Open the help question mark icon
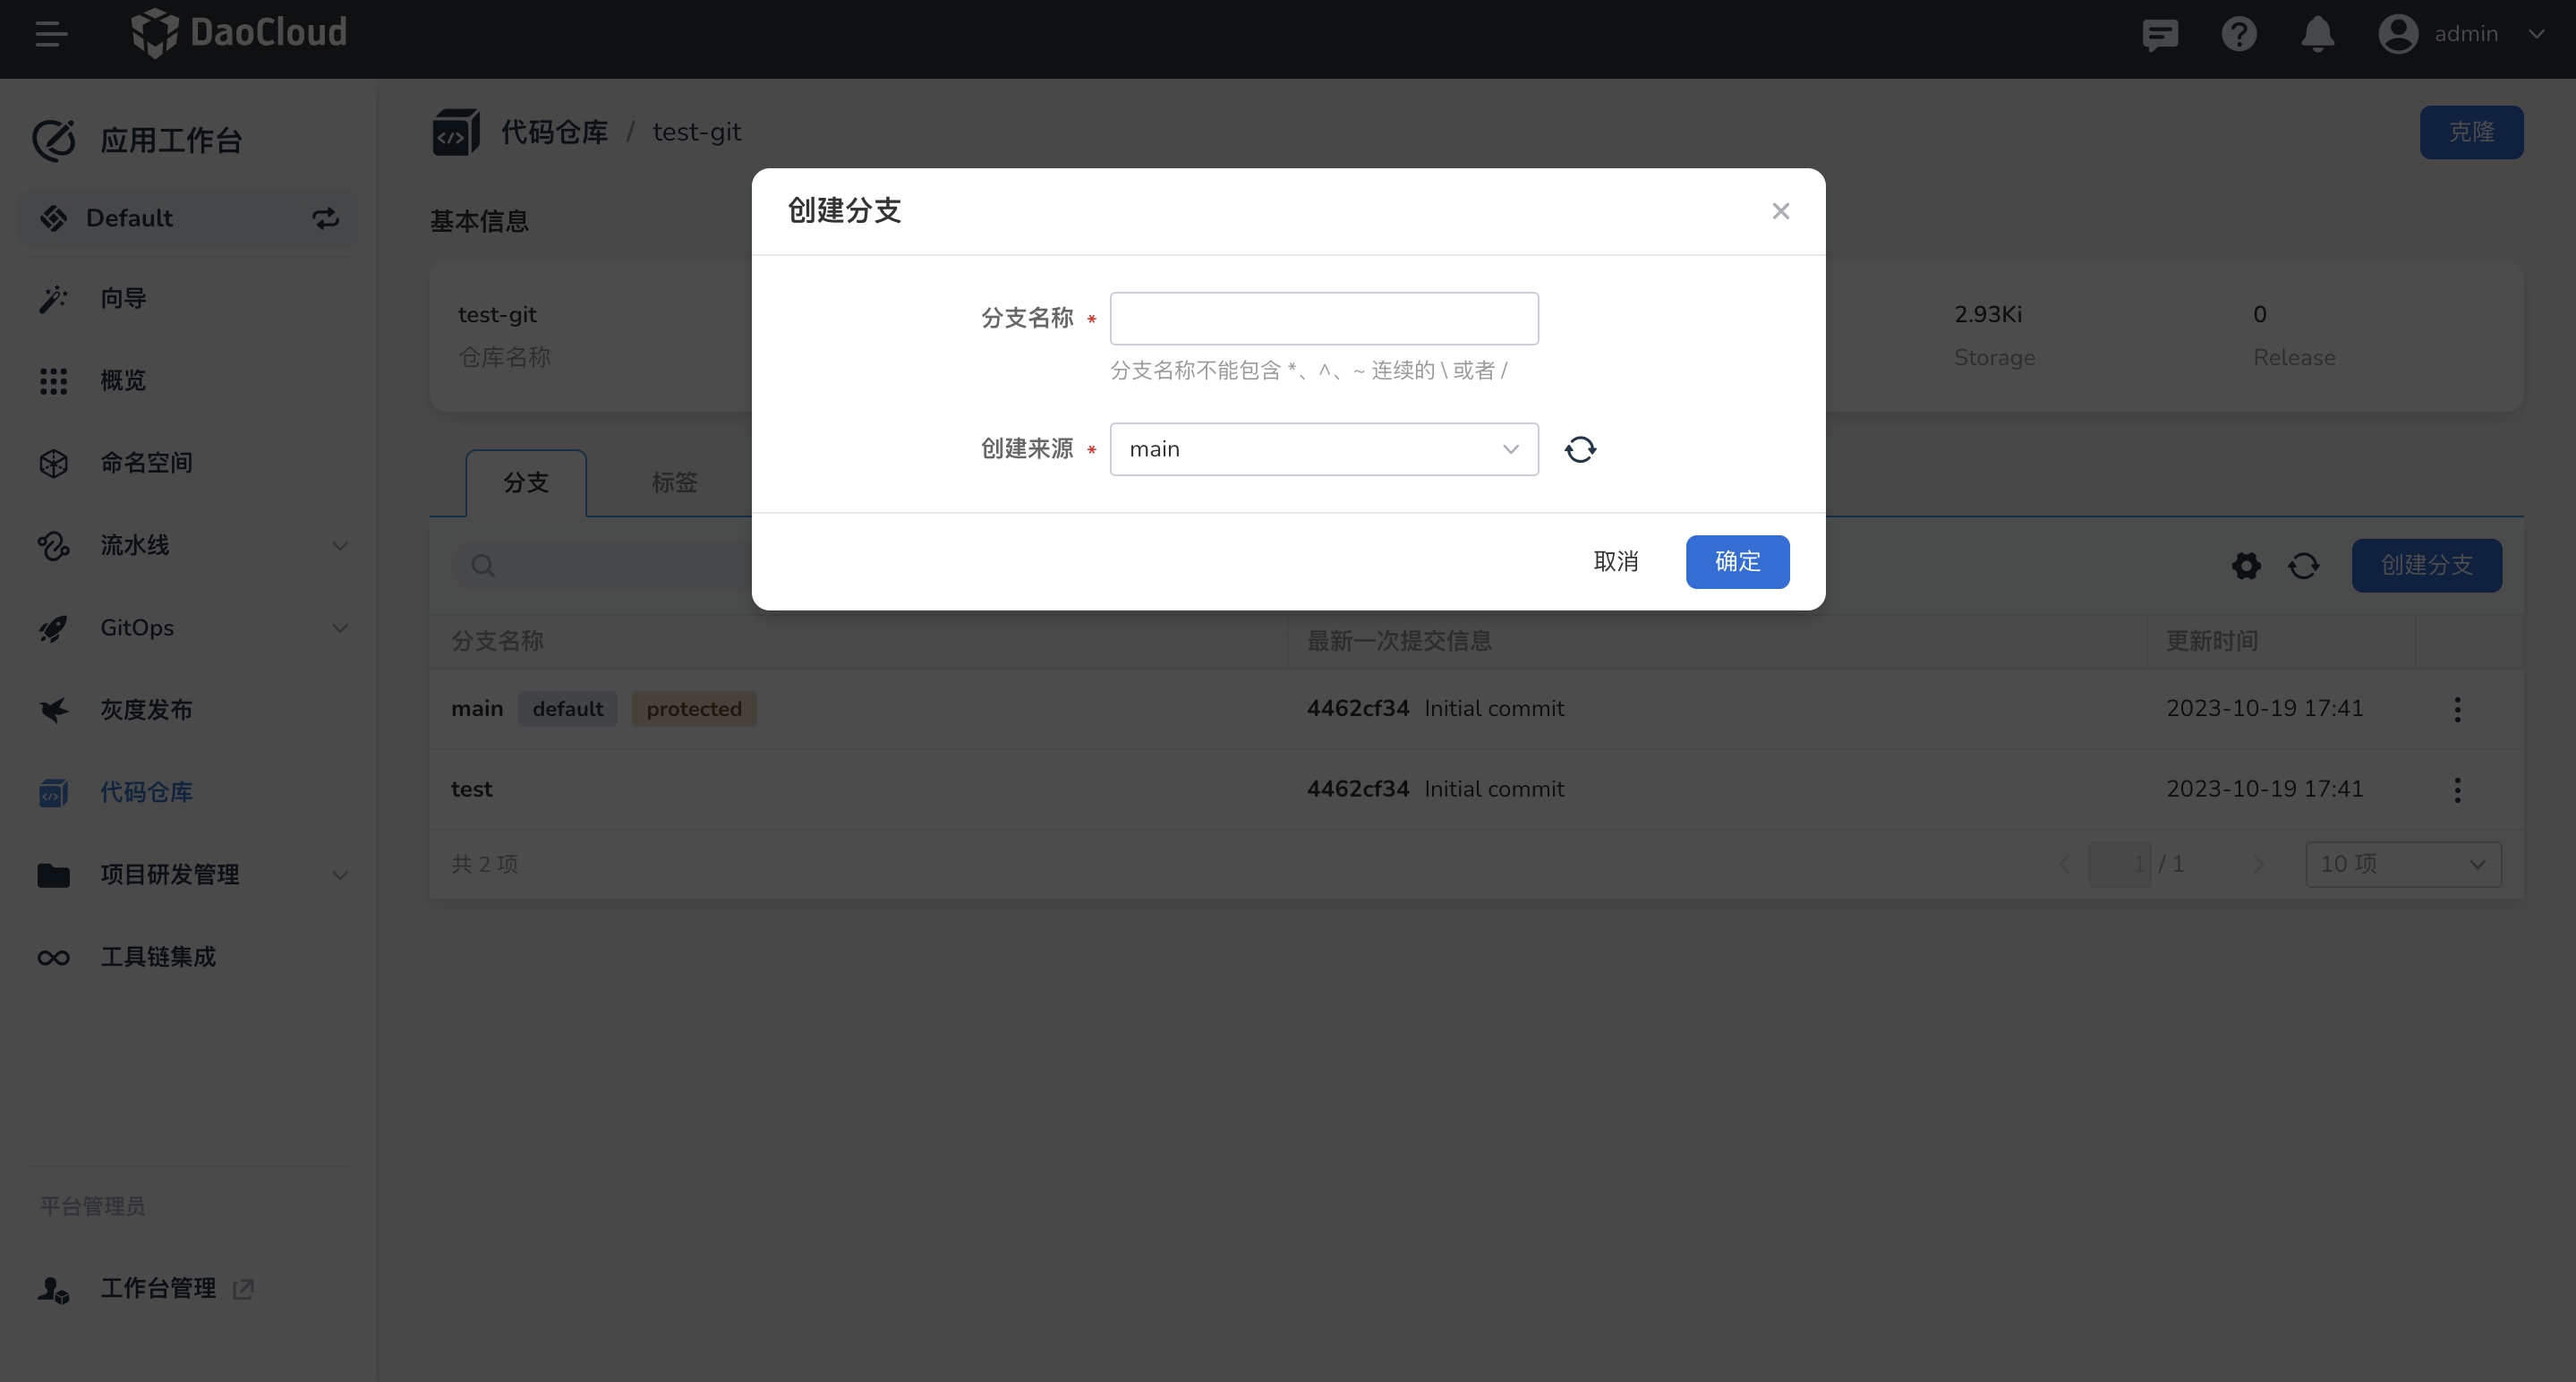The width and height of the screenshot is (2576, 1382). pos(2238,34)
